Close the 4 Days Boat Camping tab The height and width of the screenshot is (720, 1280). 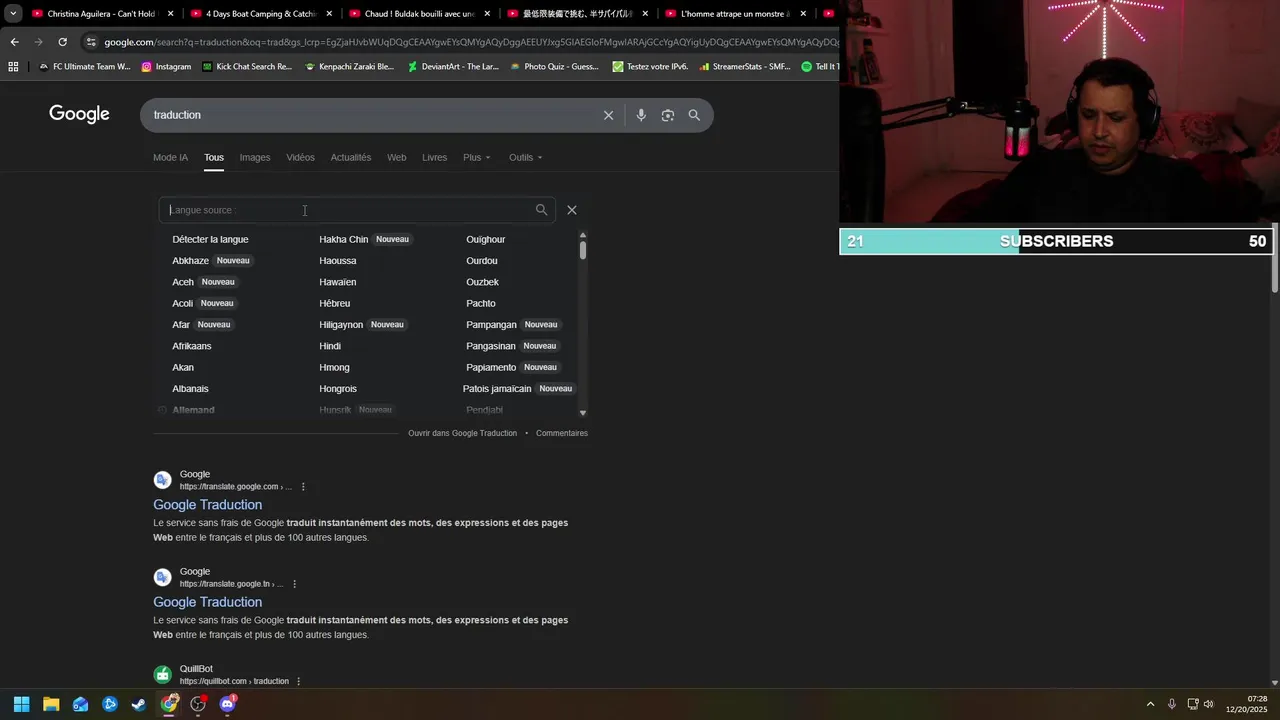click(329, 14)
